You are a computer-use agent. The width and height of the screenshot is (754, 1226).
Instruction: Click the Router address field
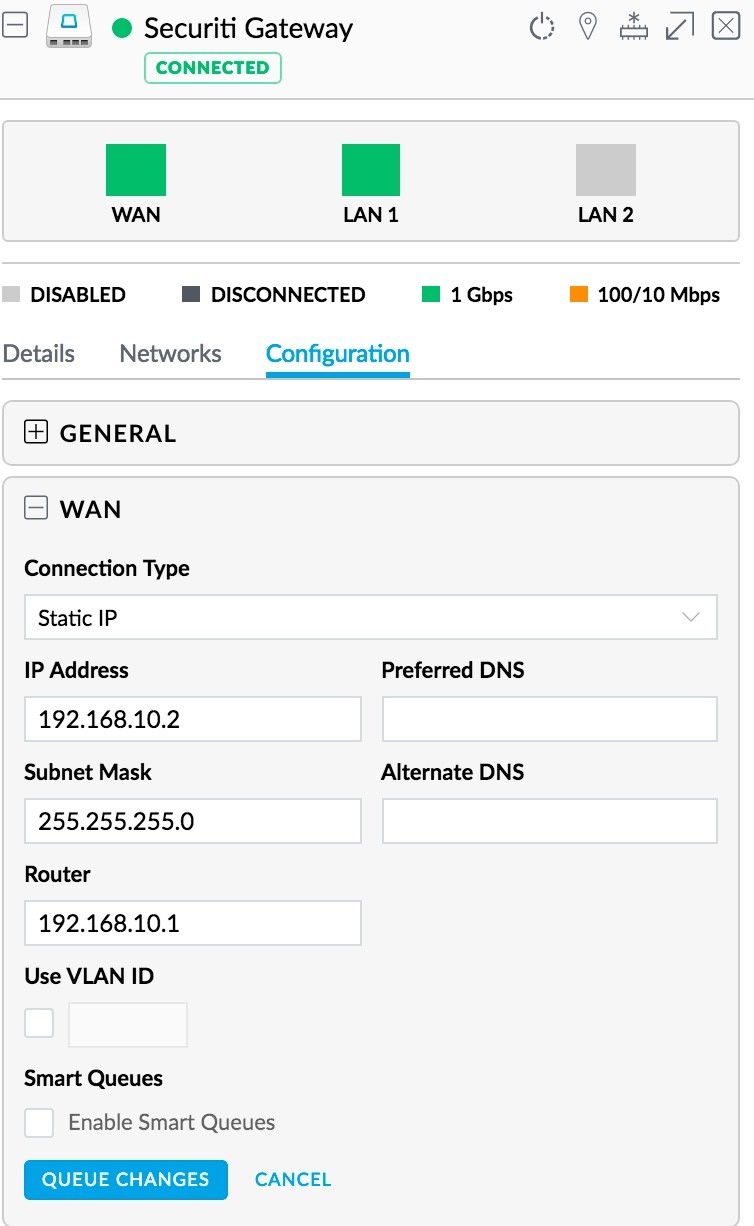(192, 923)
